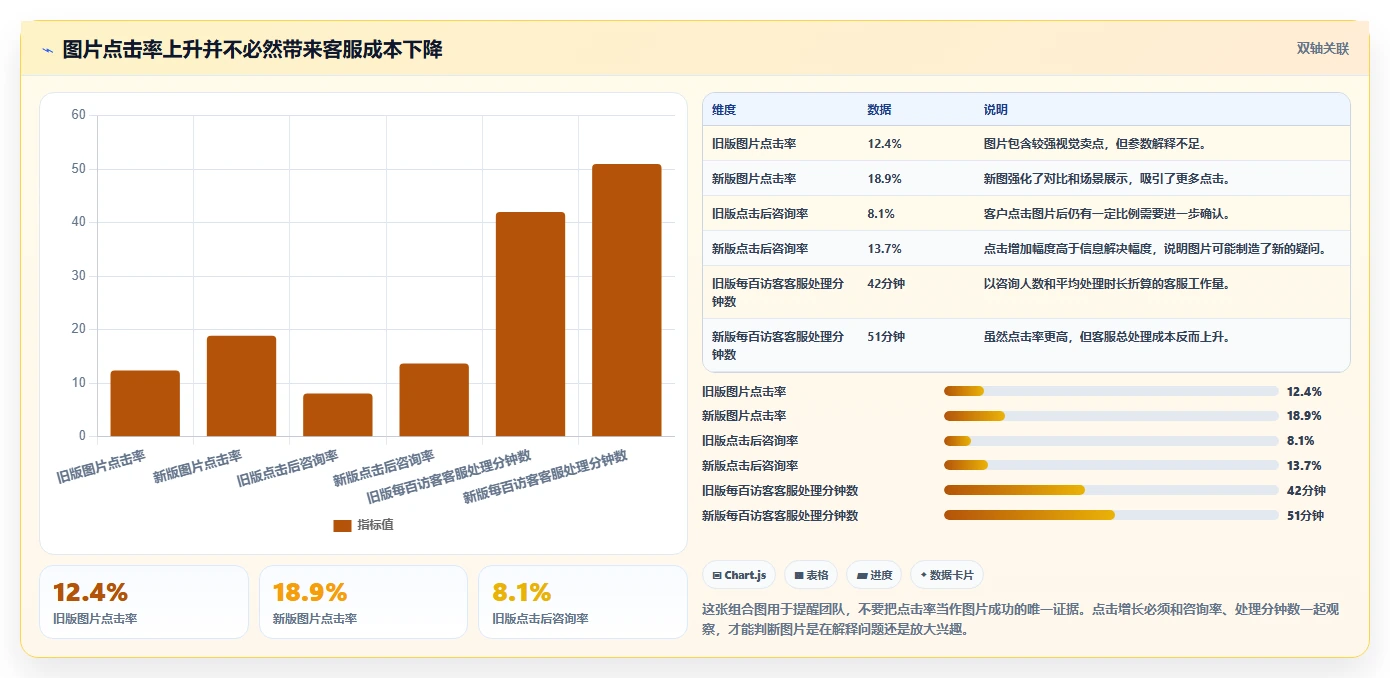The width and height of the screenshot is (1390, 678).
Task: Click table cell 新版每百访客客服处理分钟数
Action: click(778, 345)
